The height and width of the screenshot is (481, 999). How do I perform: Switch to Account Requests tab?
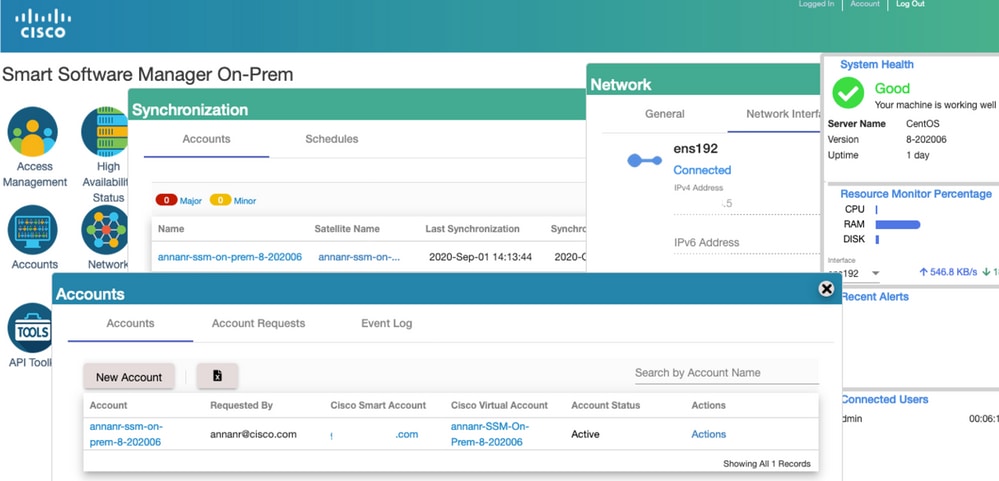point(259,323)
